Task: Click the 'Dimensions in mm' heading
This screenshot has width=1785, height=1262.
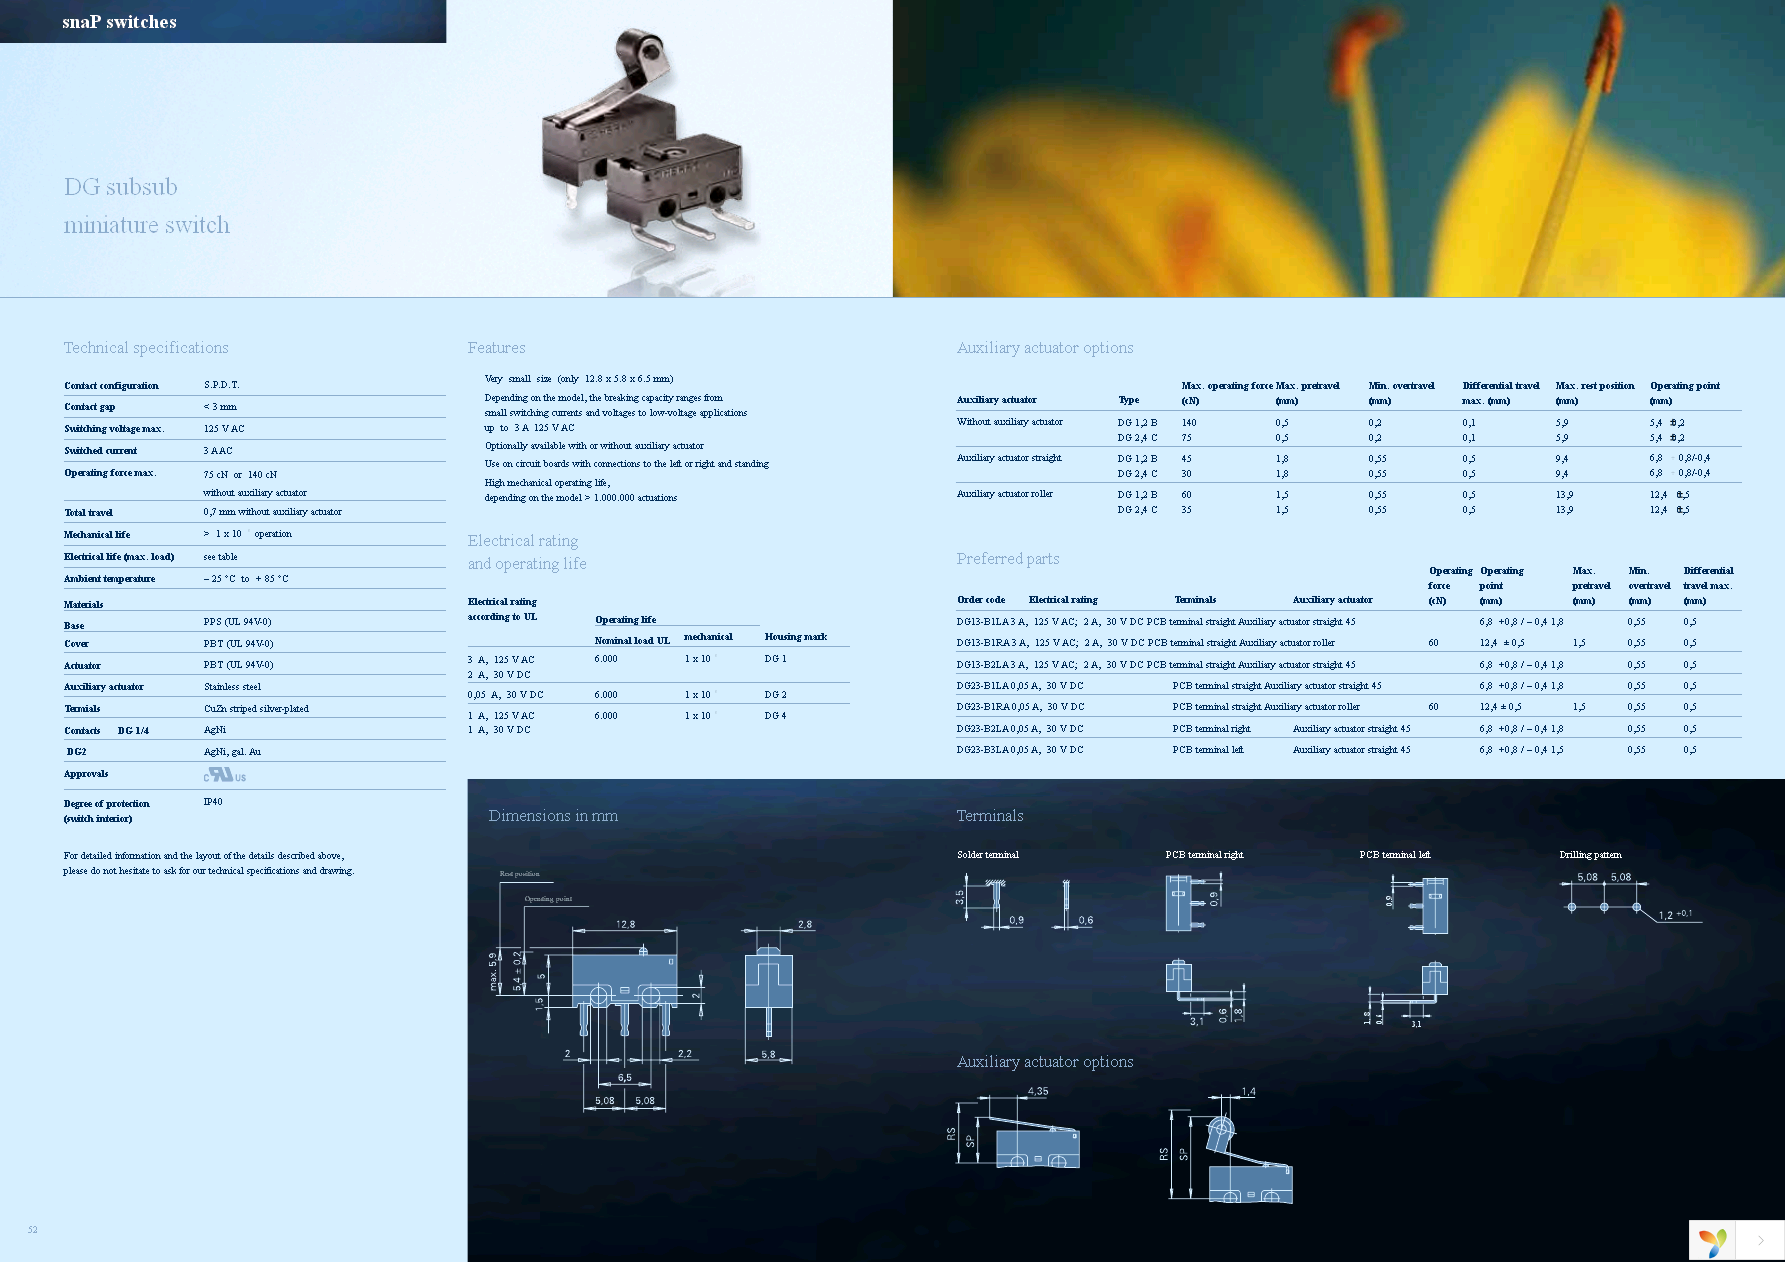Action: (553, 816)
